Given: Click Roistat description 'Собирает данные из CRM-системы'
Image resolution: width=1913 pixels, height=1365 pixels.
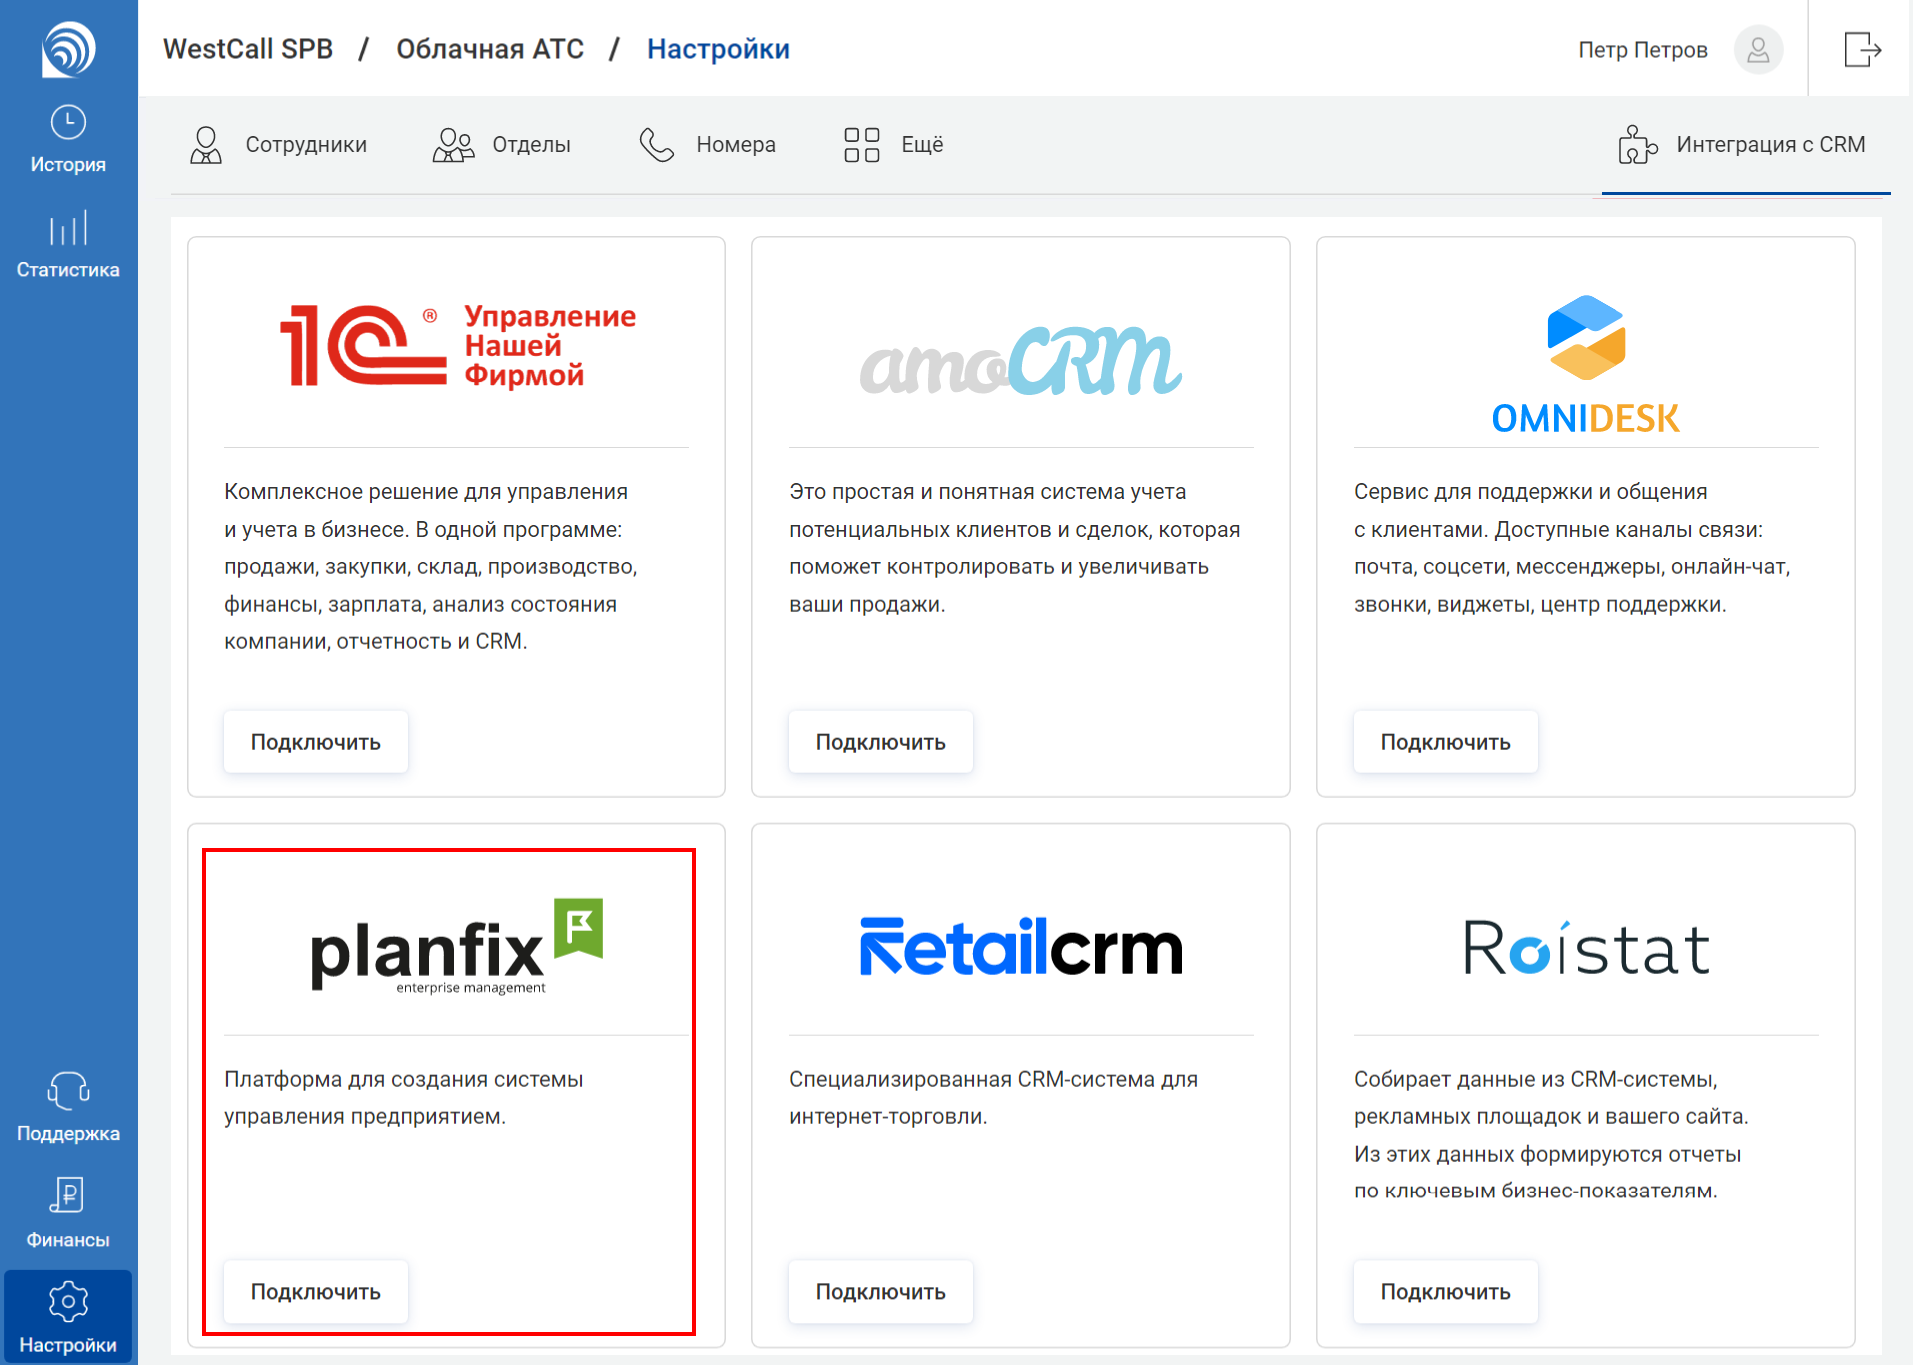Looking at the screenshot, I should (x=1551, y=1135).
